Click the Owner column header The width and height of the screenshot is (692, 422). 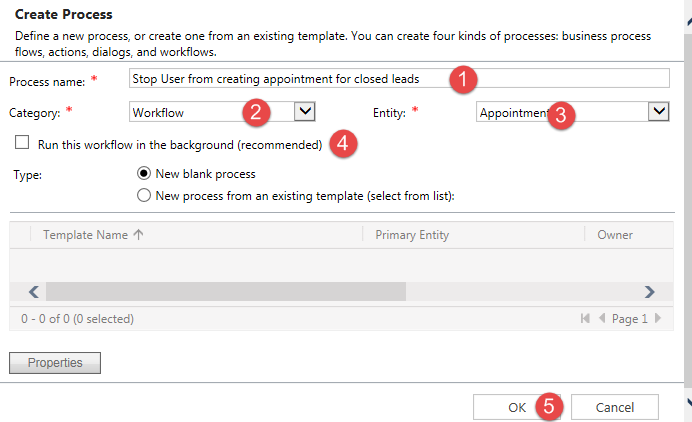coord(615,235)
